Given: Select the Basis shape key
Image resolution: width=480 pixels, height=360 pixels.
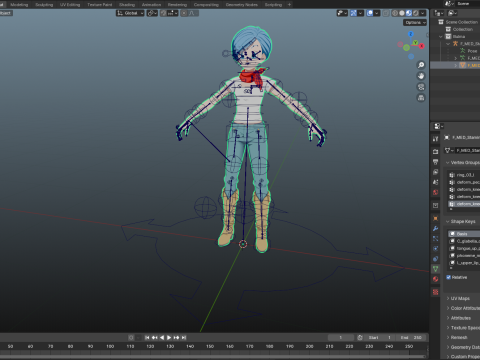Looking at the screenshot, I should point(465,234).
